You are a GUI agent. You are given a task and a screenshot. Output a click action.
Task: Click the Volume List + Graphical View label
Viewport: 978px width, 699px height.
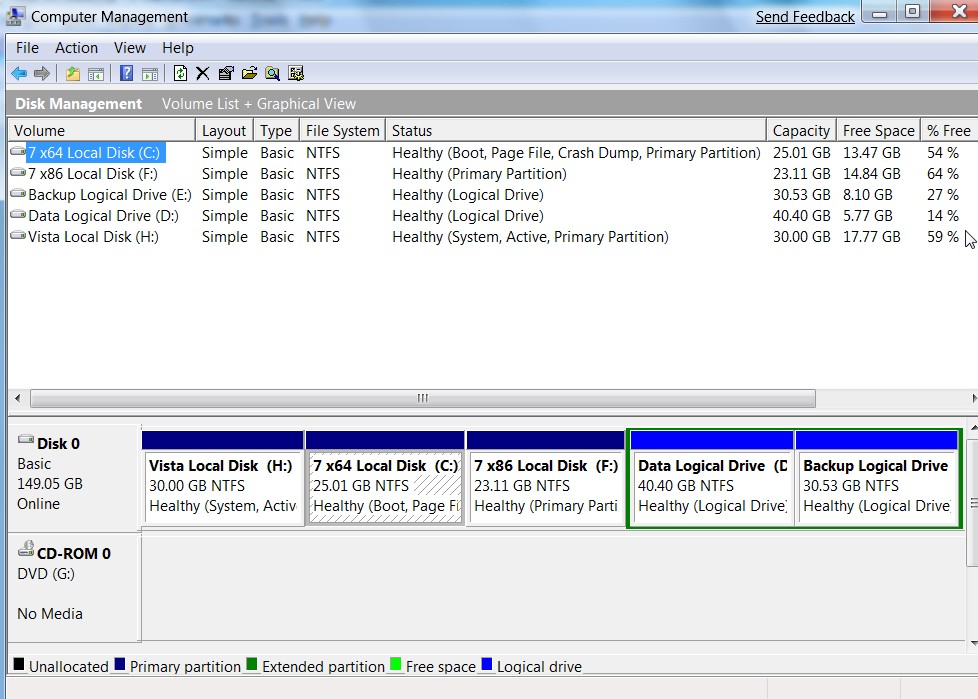[x=259, y=104]
